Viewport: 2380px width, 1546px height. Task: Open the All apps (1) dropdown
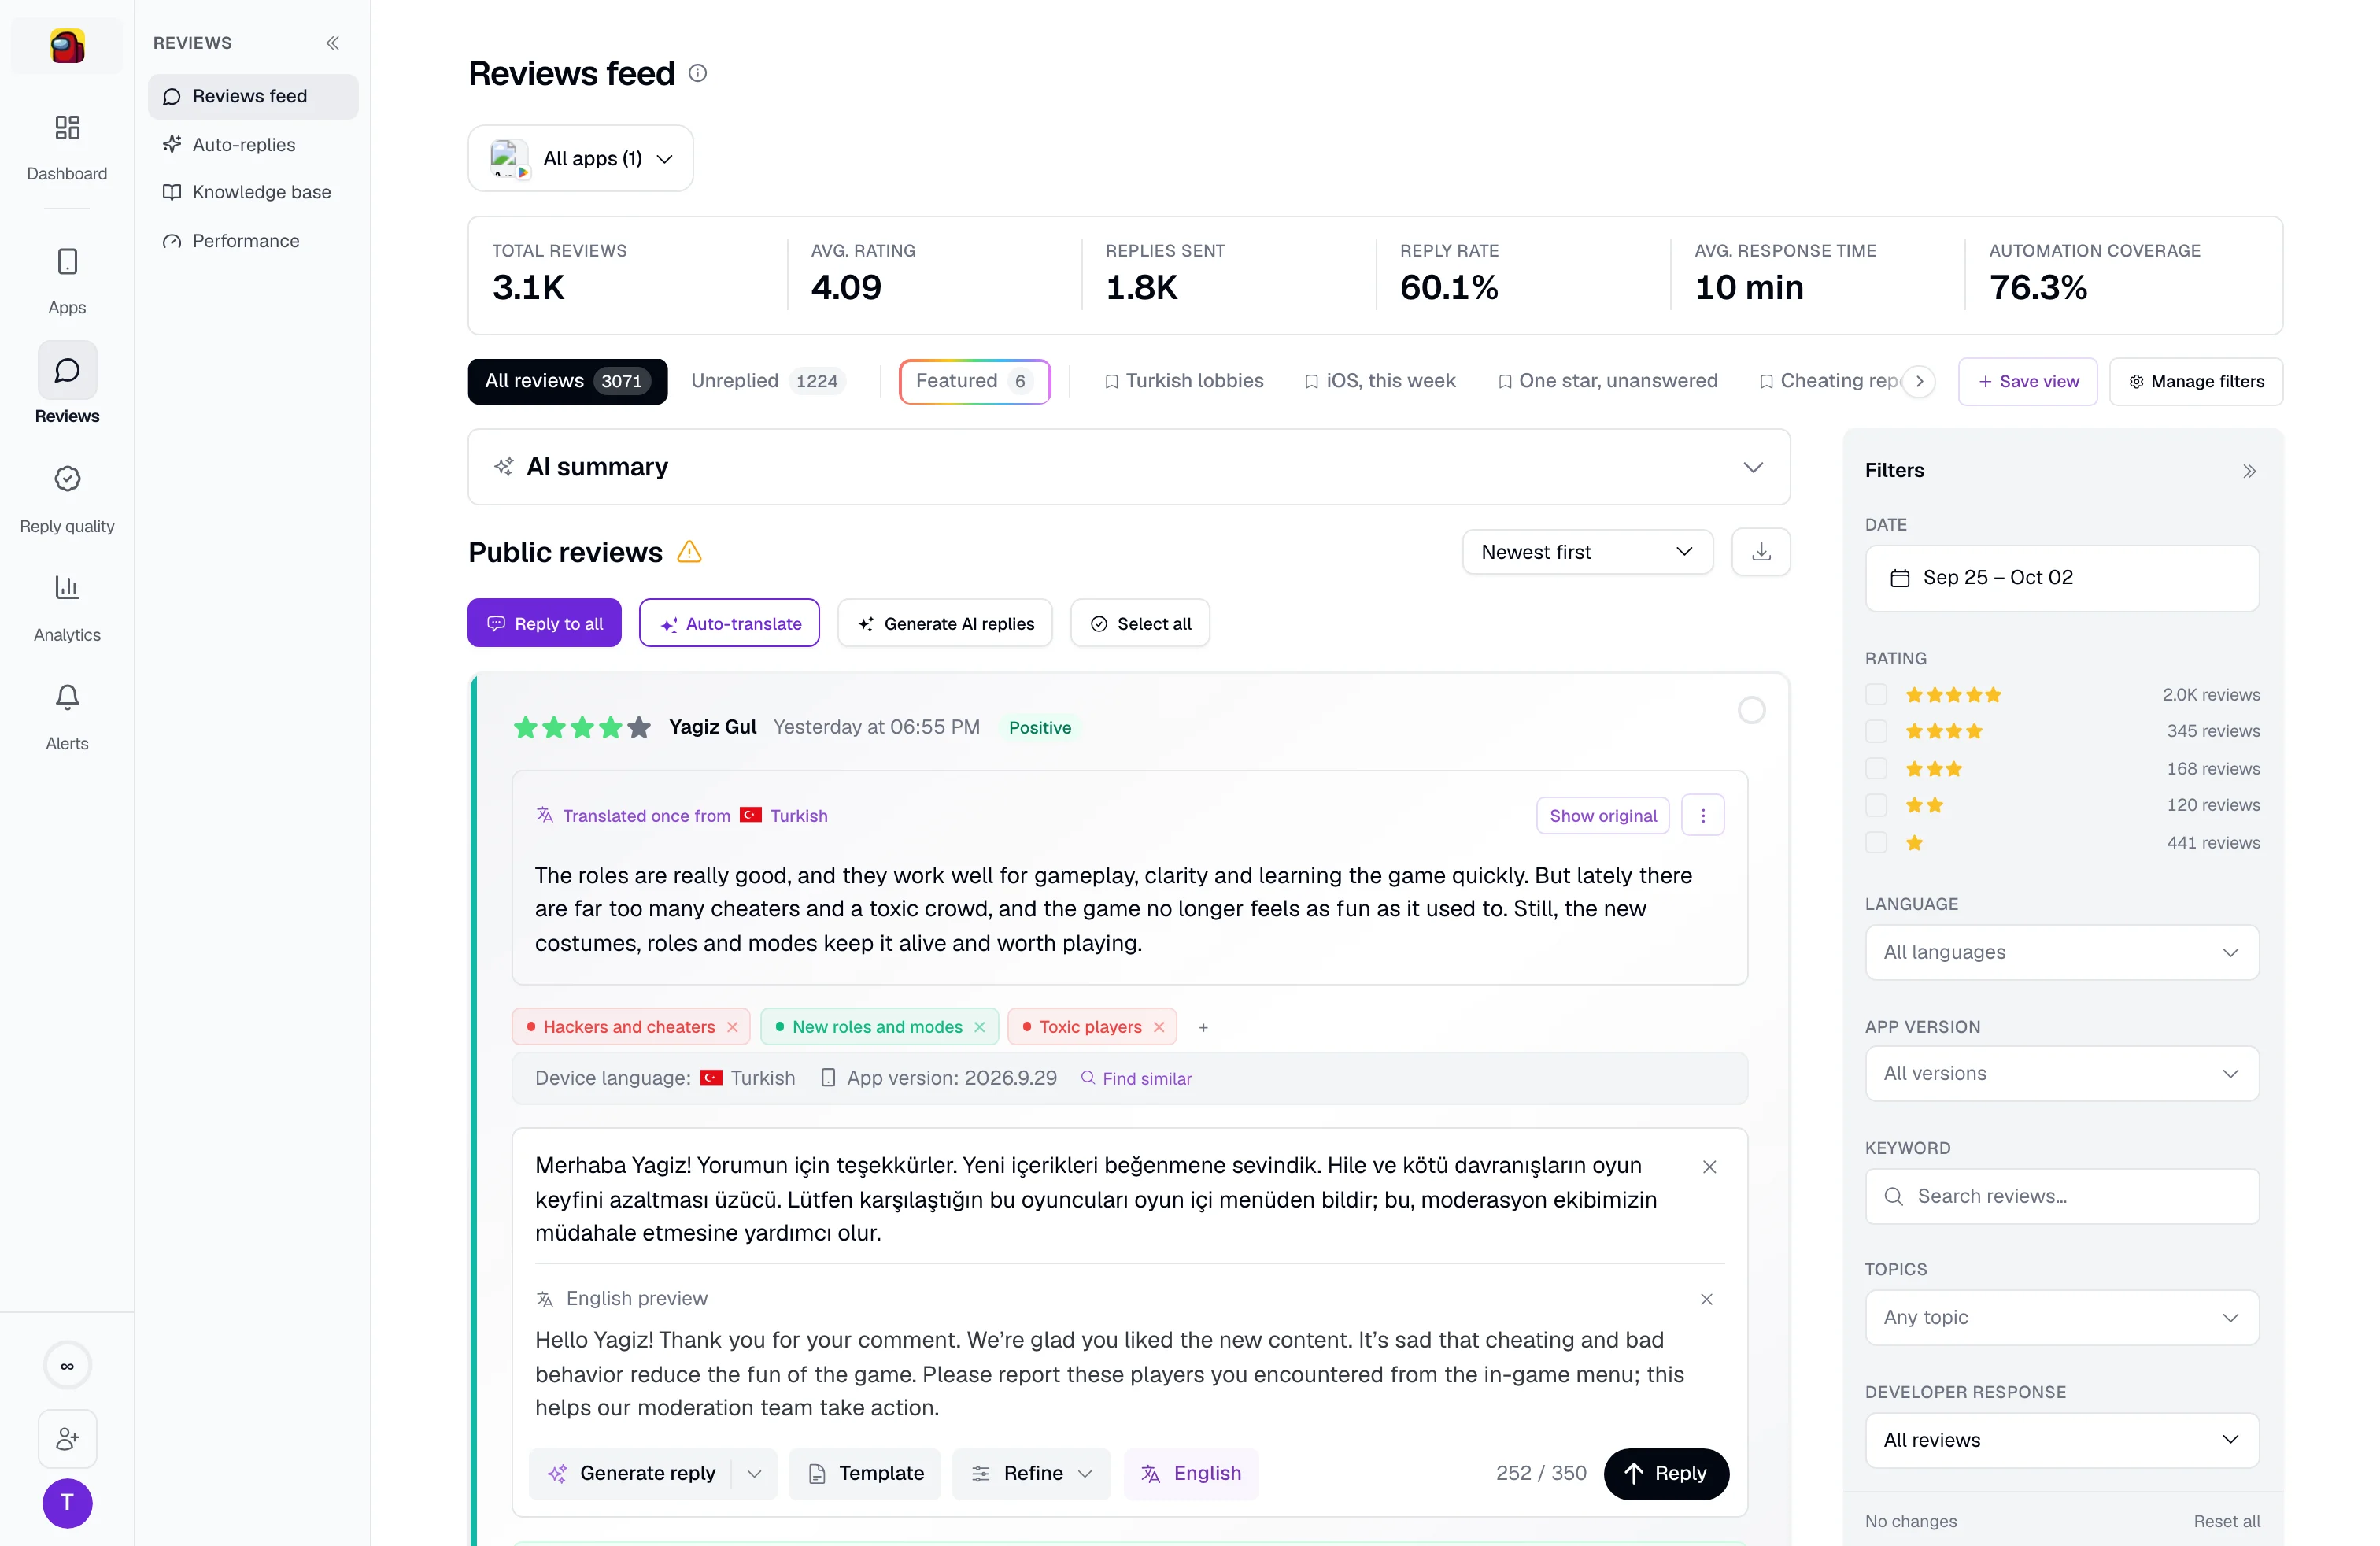click(580, 159)
